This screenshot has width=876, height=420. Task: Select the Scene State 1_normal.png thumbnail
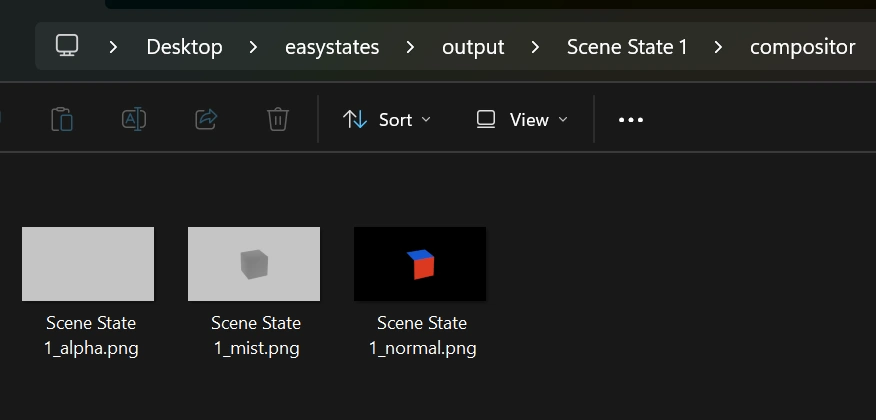pos(420,264)
